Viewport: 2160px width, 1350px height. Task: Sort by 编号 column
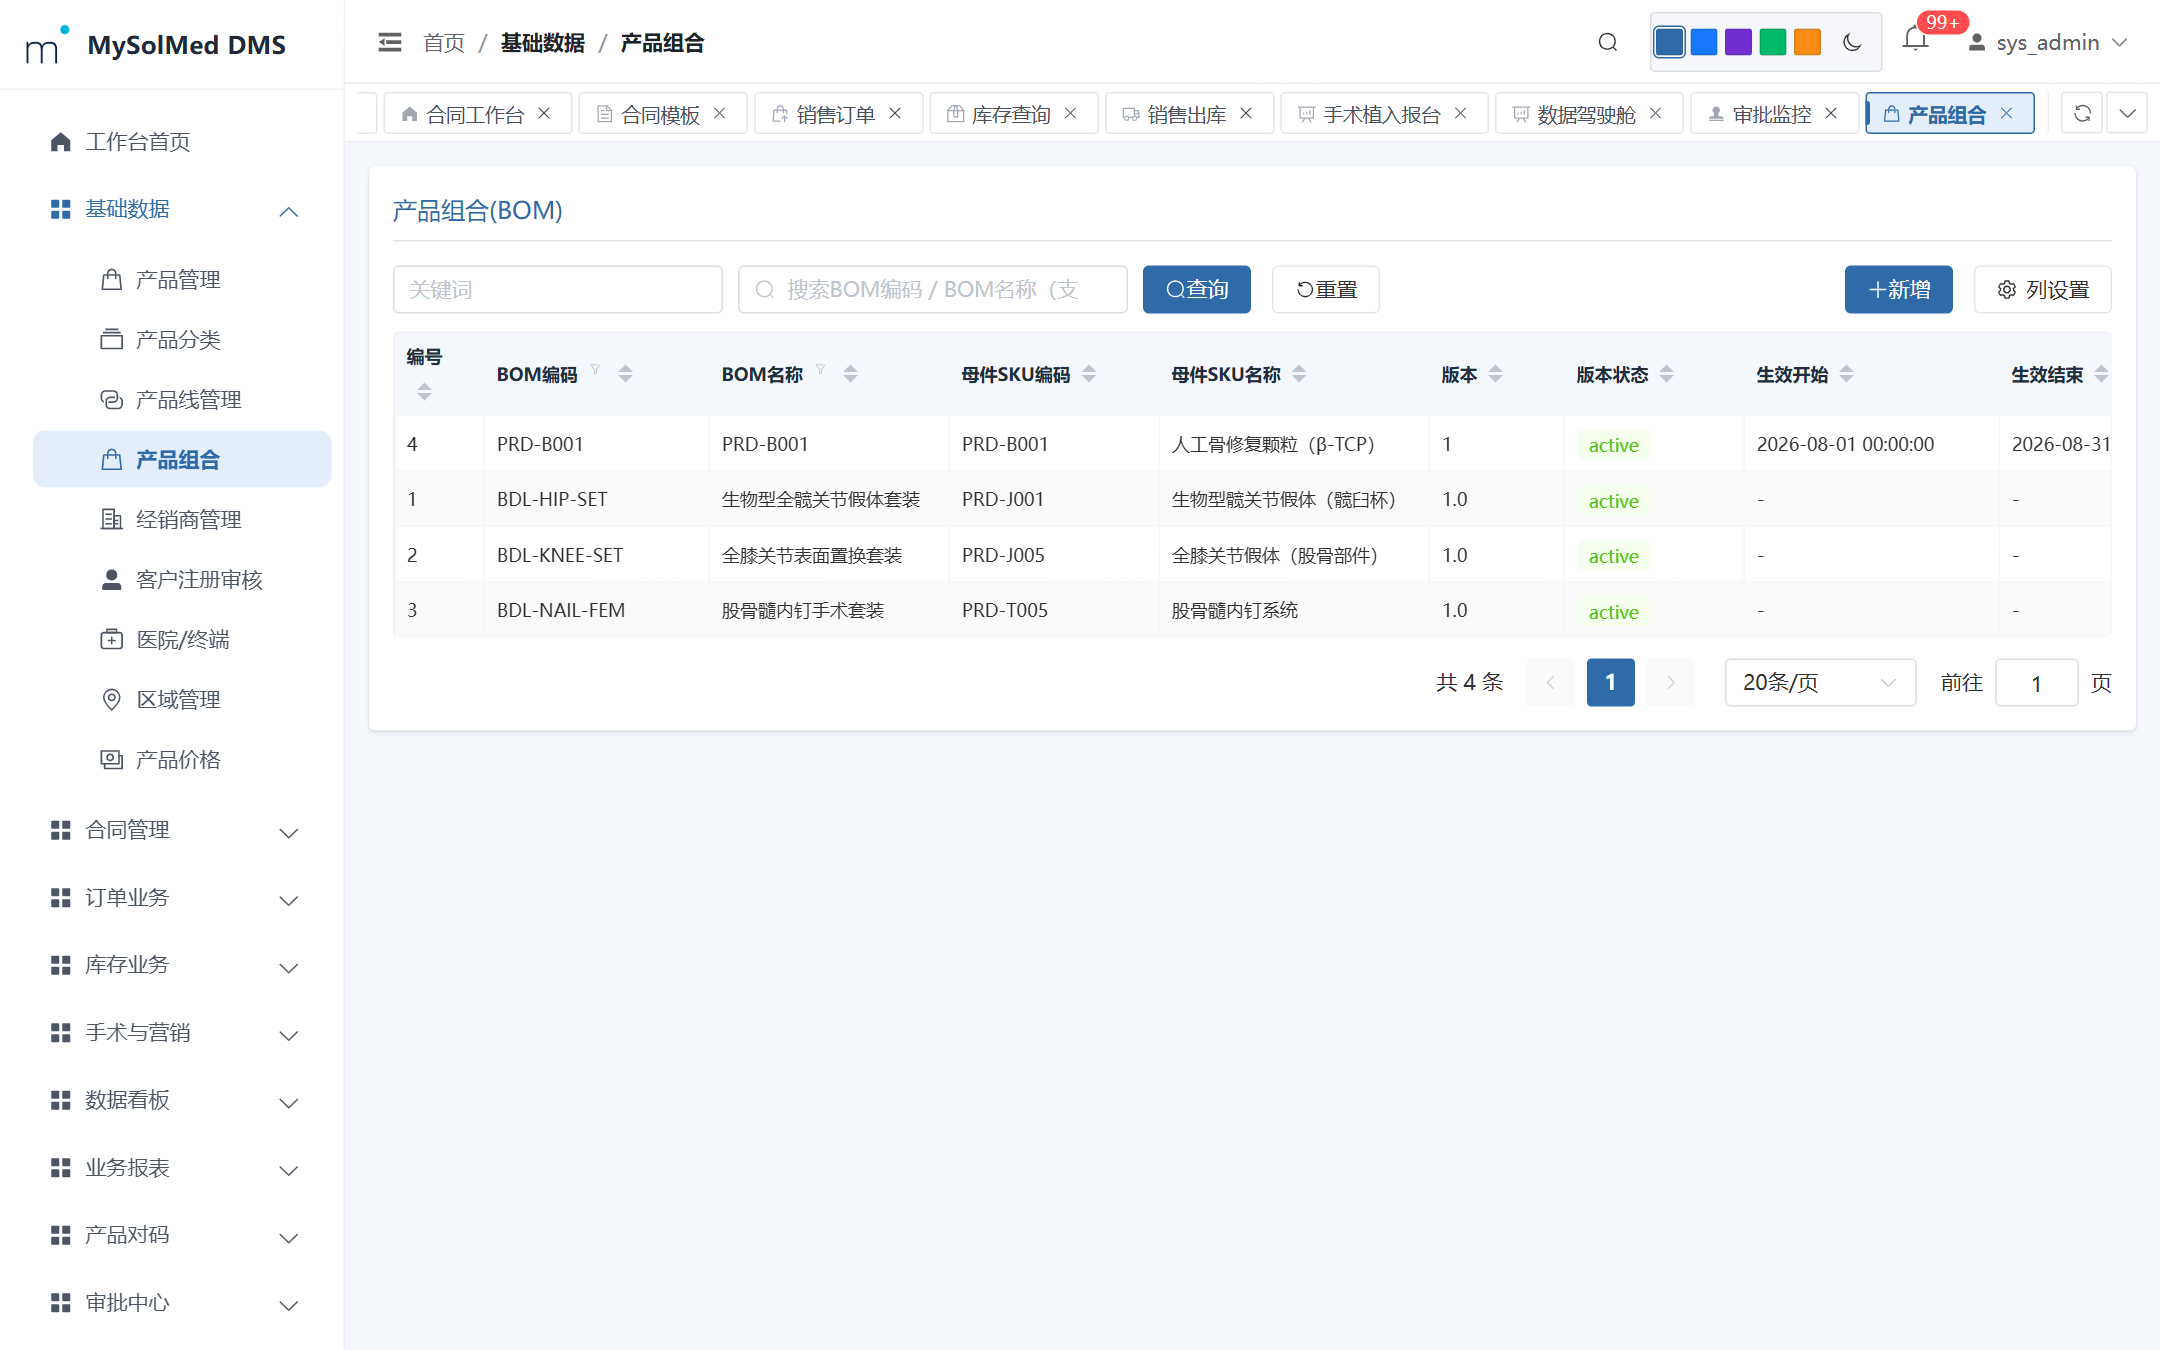[x=425, y=392]
